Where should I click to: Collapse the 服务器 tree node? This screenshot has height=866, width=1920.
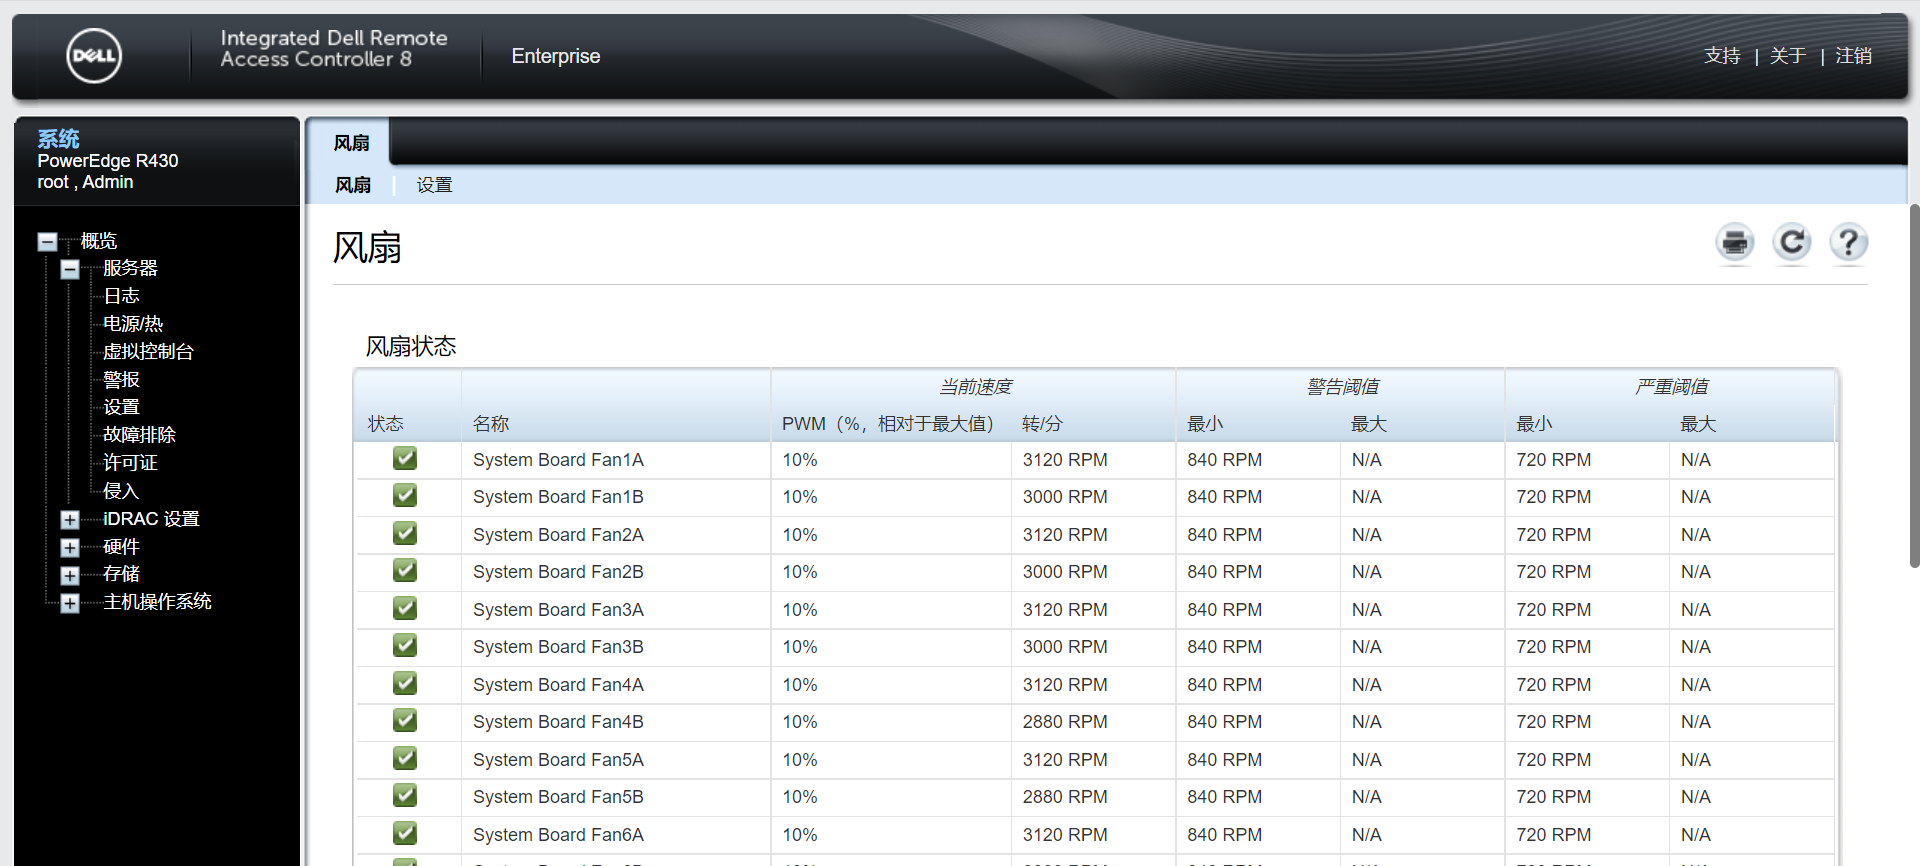pos(70,269)
